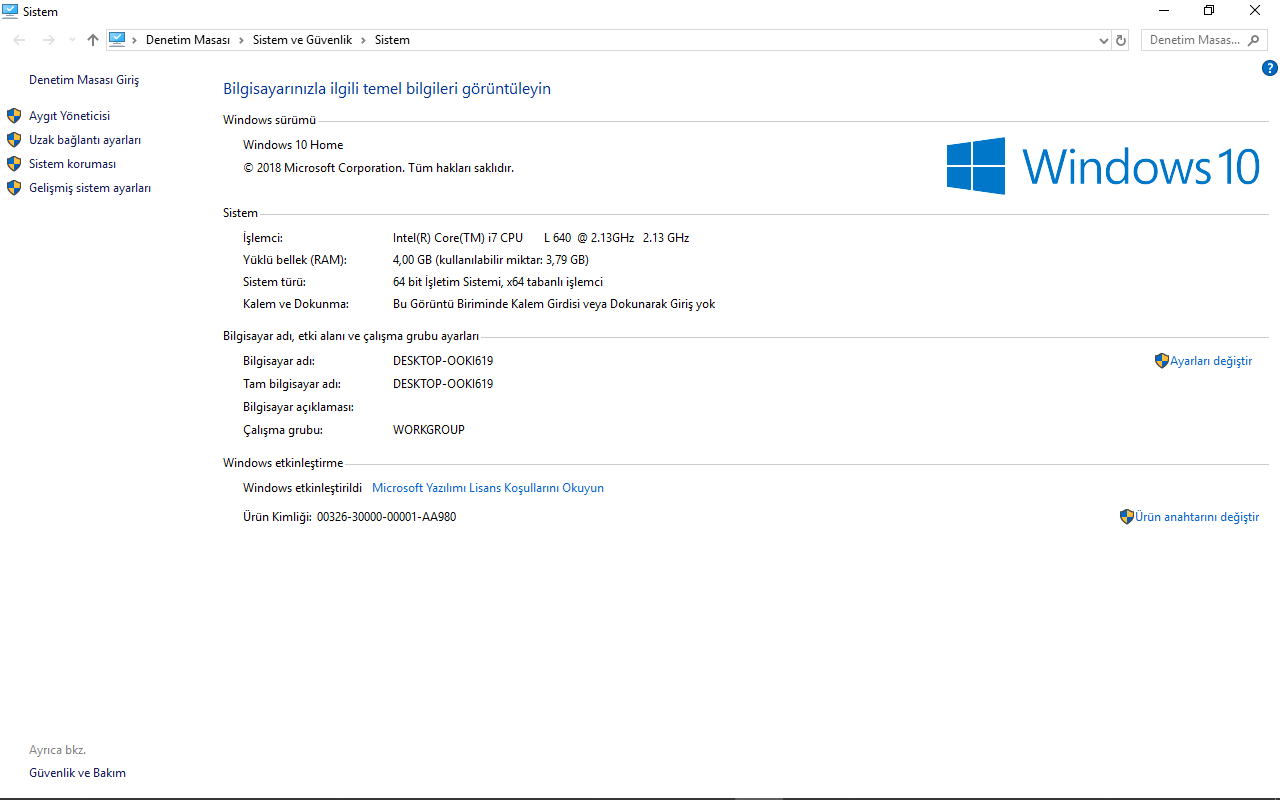This screenshot has width=1280, height=800.
Task: Expand chevron after Sistem ve Güvenlik breadcrumb
Action: coord(363,40)
